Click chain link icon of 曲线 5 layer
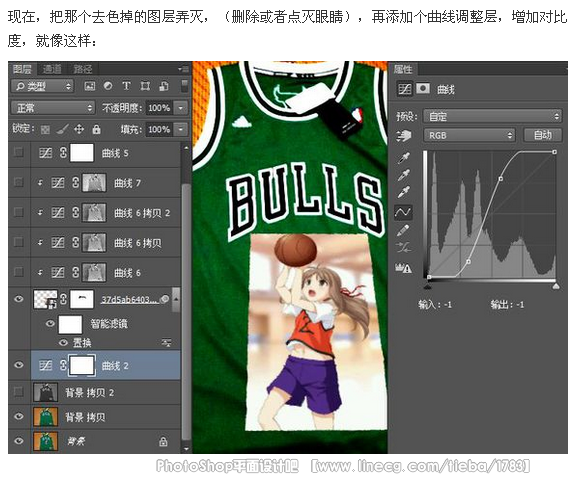580x483 pixels. coord(63,153)
